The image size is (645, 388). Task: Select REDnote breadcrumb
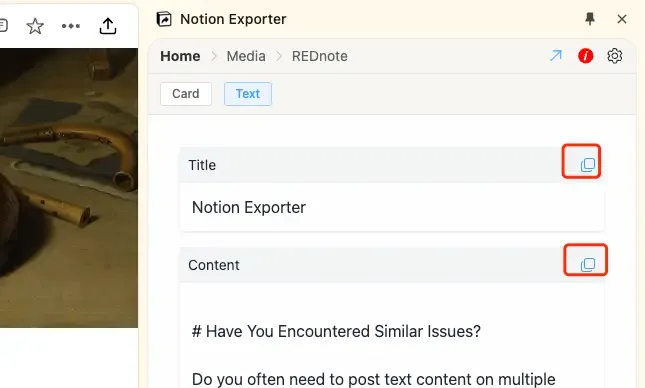(320, 56)
